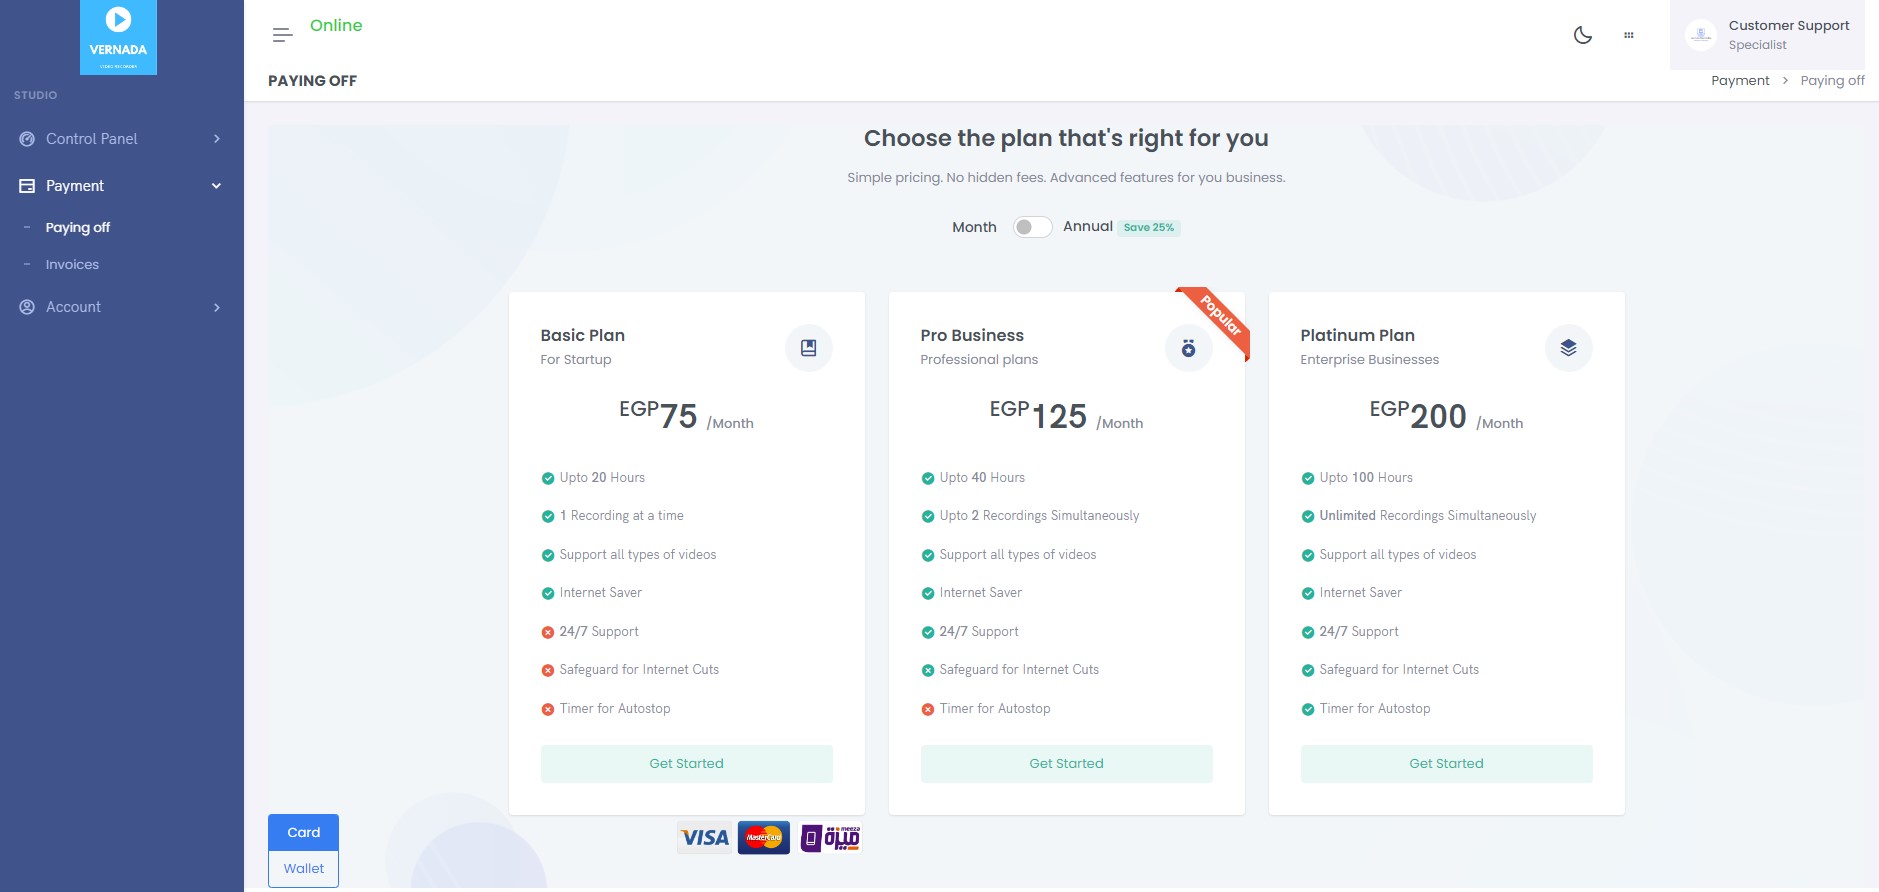Get Started with the Basic Plan
This screenshot has height=892, width=1879.
686,763
